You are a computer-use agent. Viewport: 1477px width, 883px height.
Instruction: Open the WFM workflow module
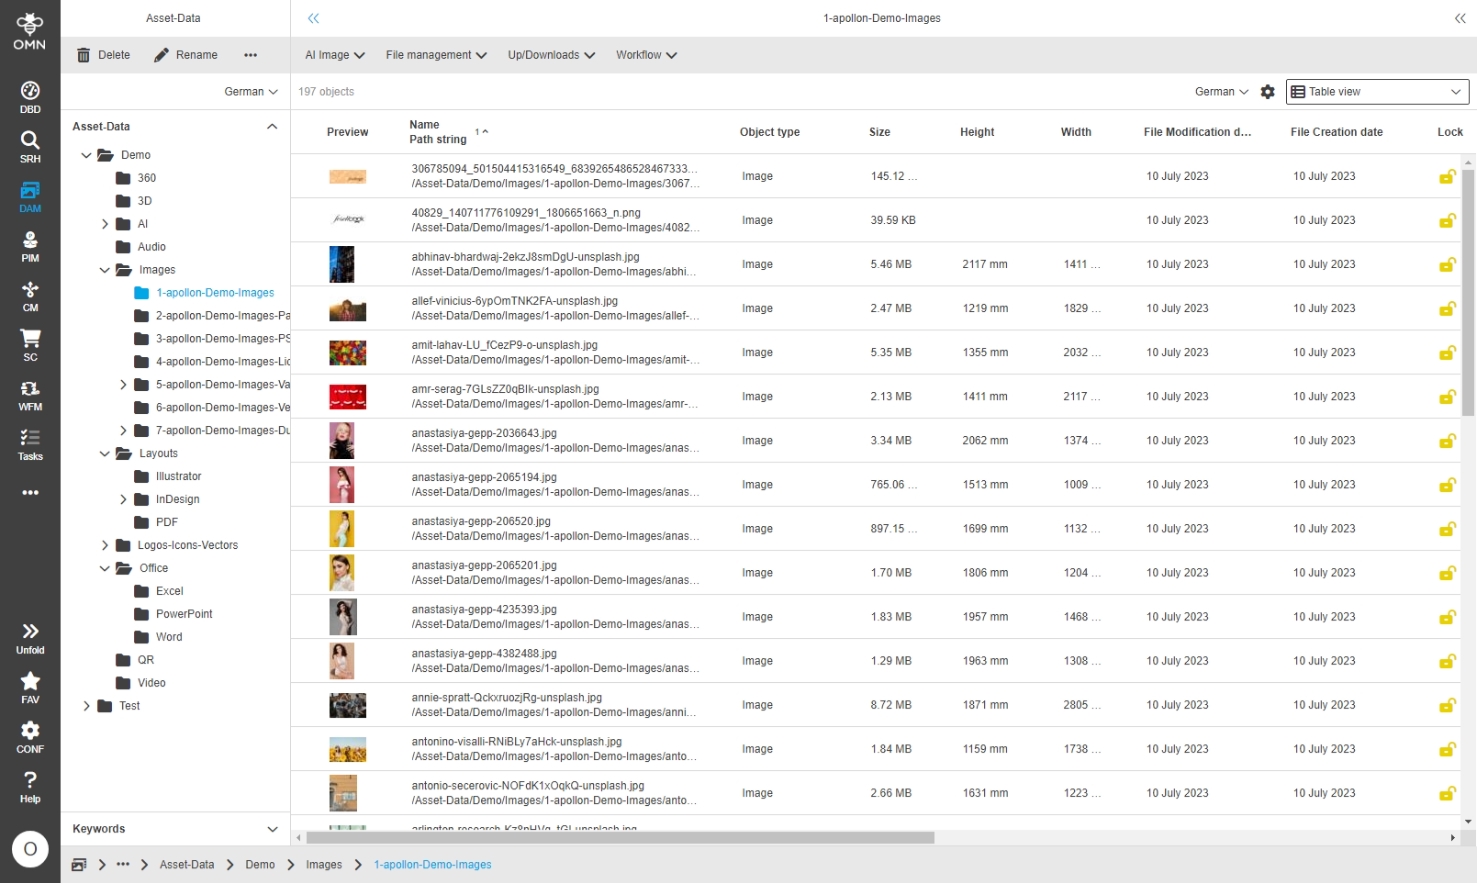30,395
